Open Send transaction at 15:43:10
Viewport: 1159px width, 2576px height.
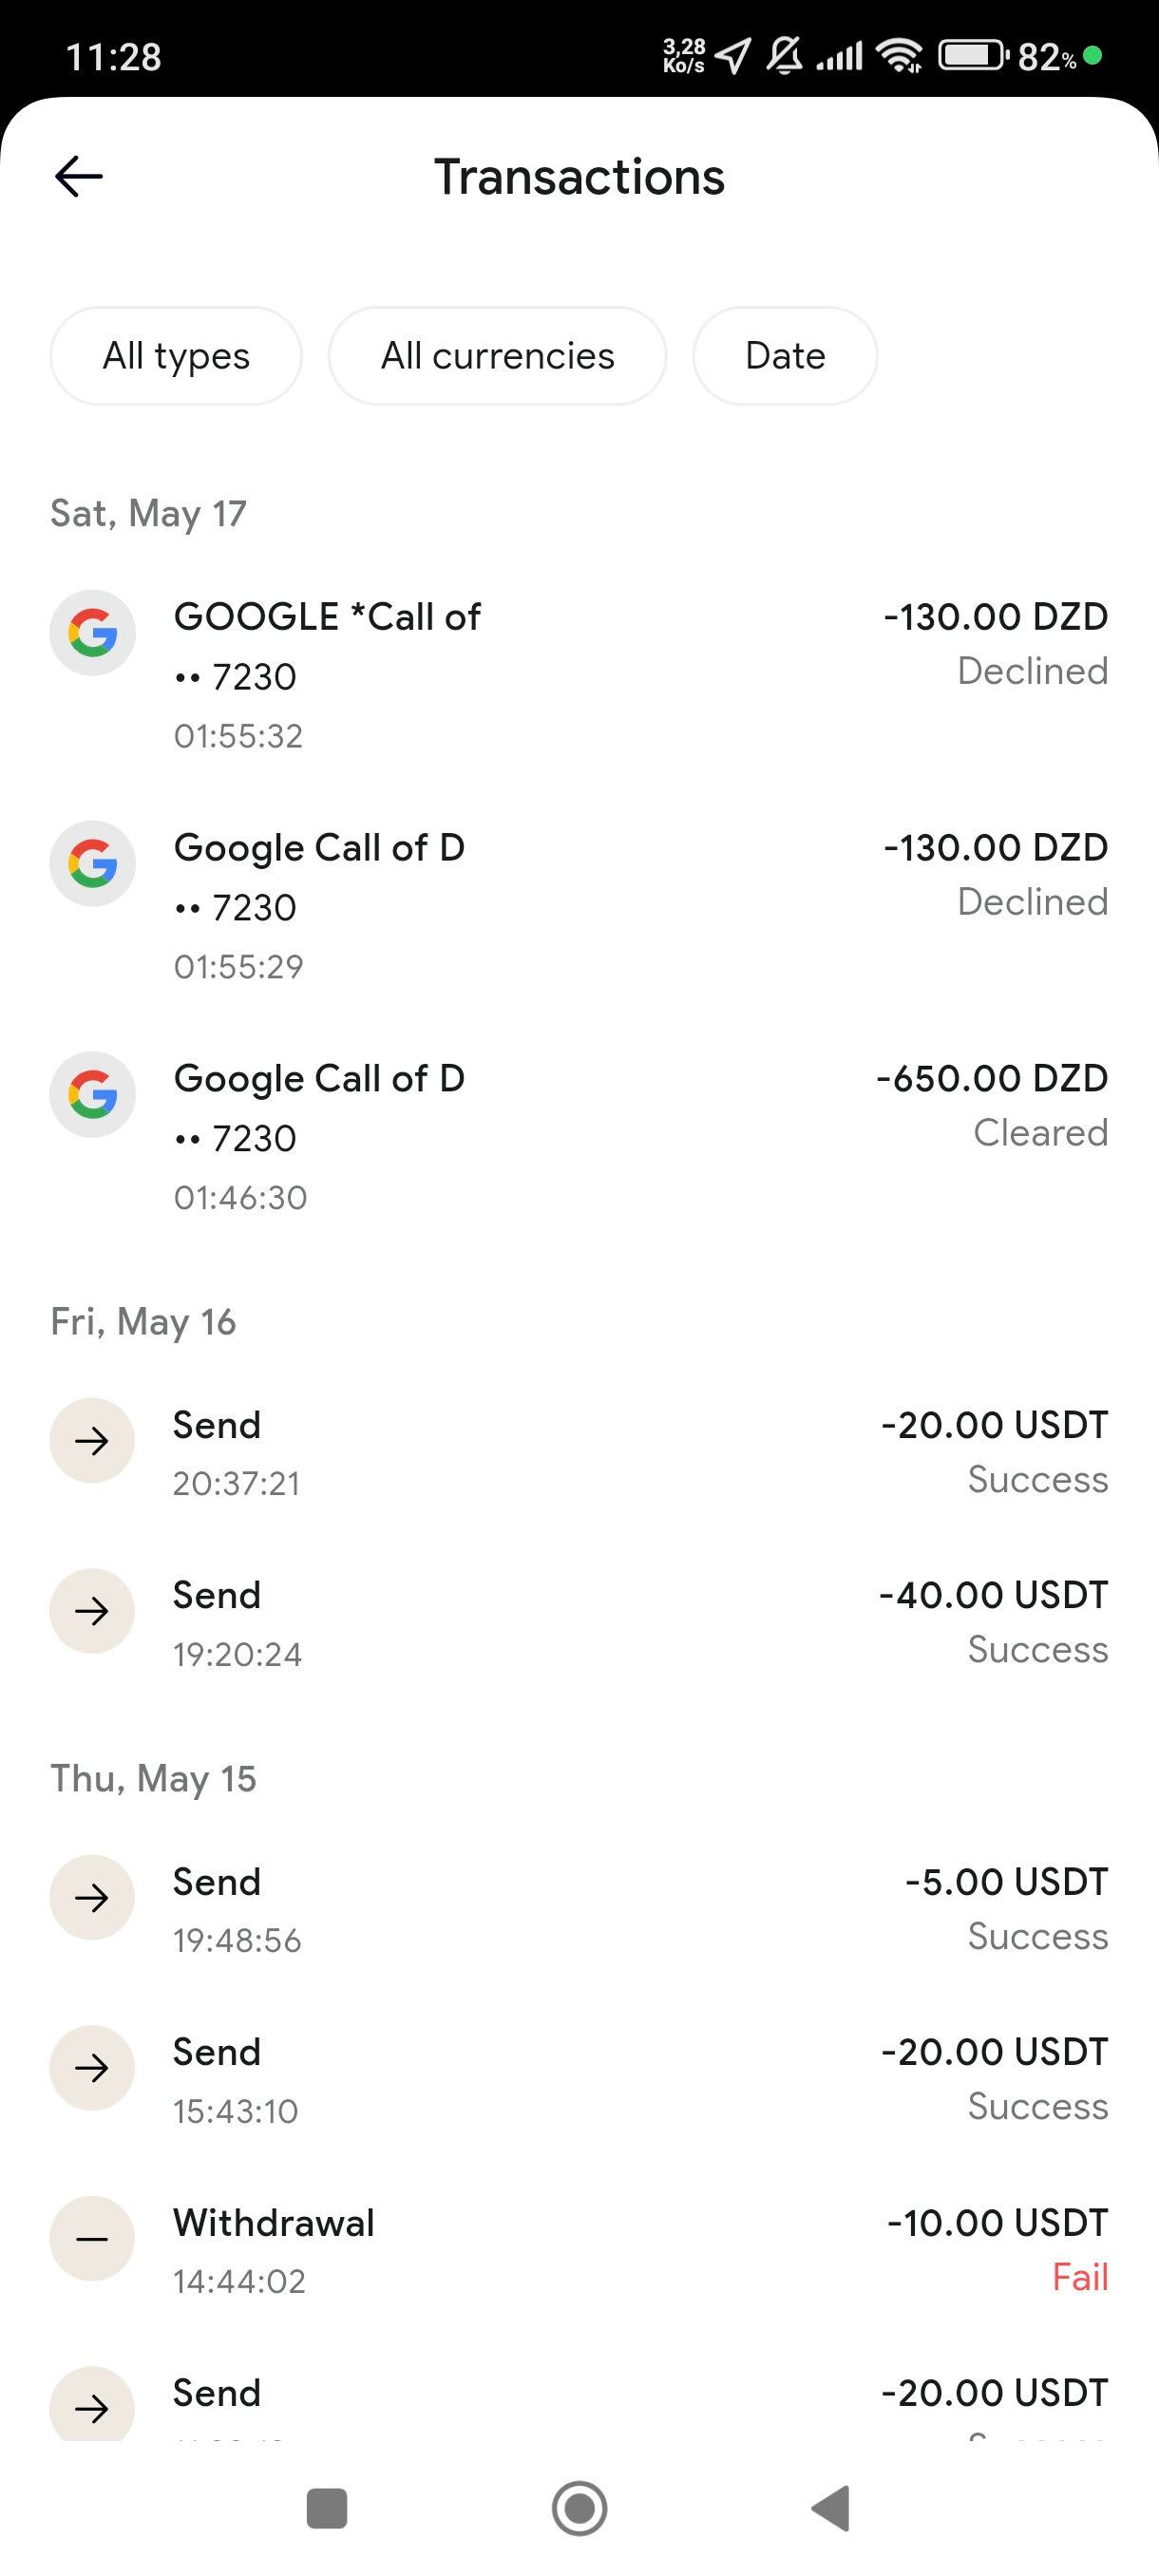pyautogui.click(x=579, y=2078)
